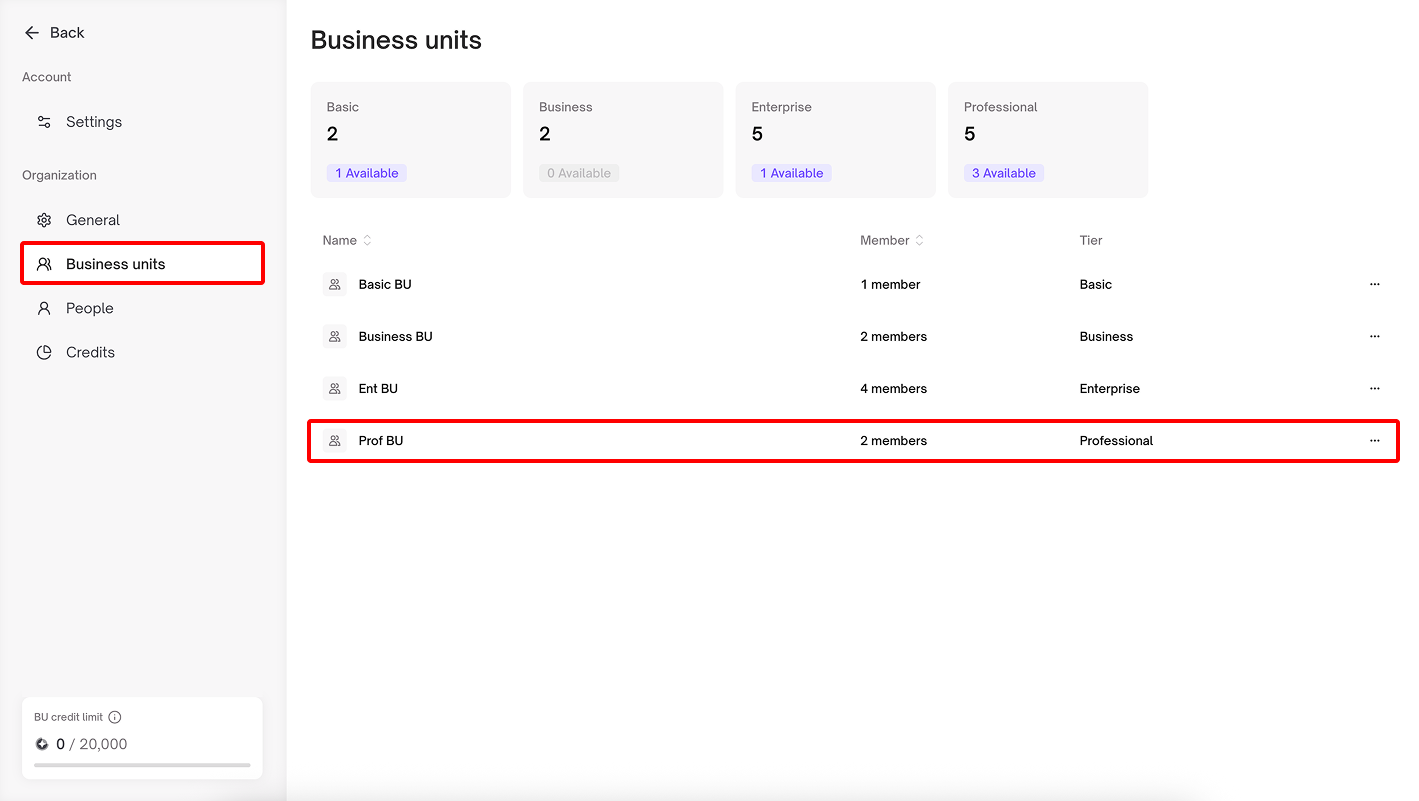Open more options for Business BU
1419x801 pixels.
(x=1374, y=336)
